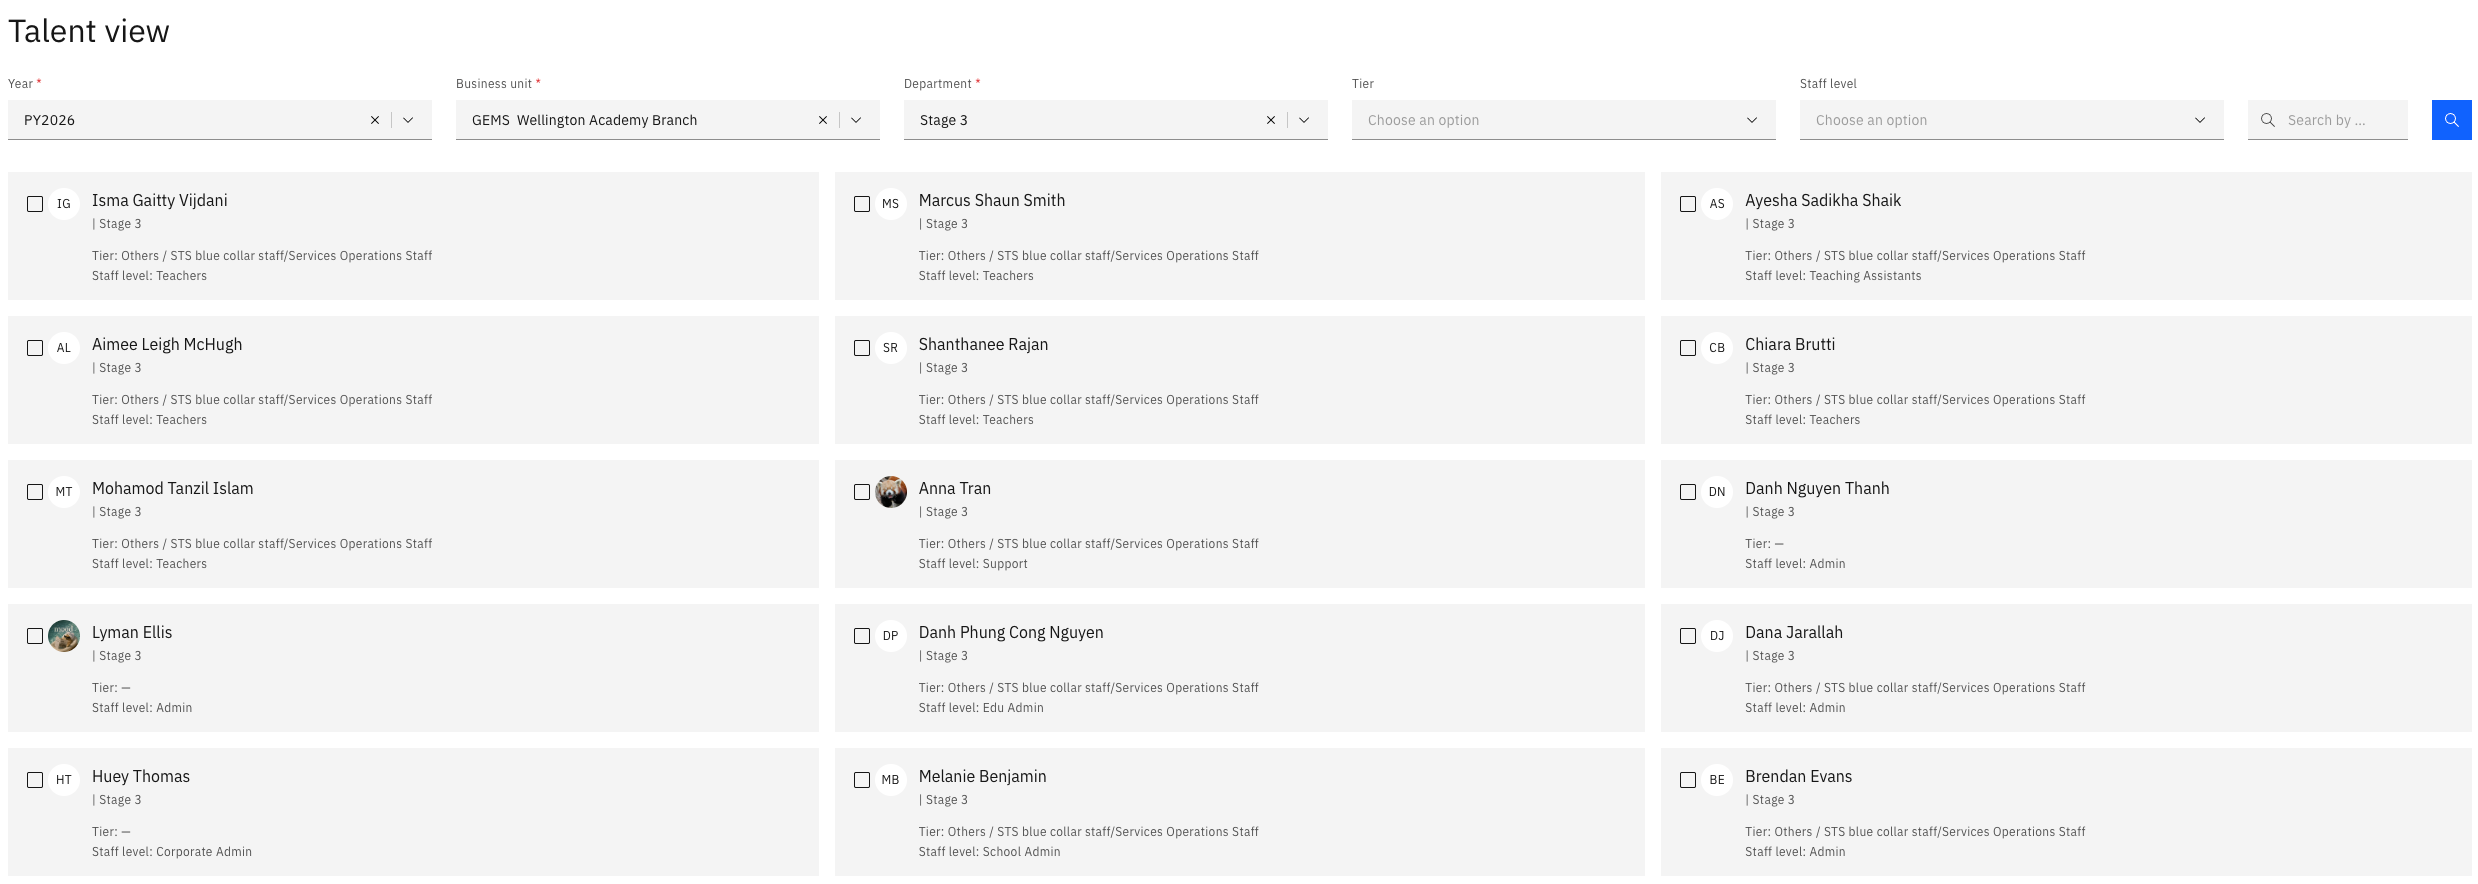Click the MT avatar of Mohamod Tanzil Islam
The width and height of the screenshot is (2478, 884).
coord(64,492)
